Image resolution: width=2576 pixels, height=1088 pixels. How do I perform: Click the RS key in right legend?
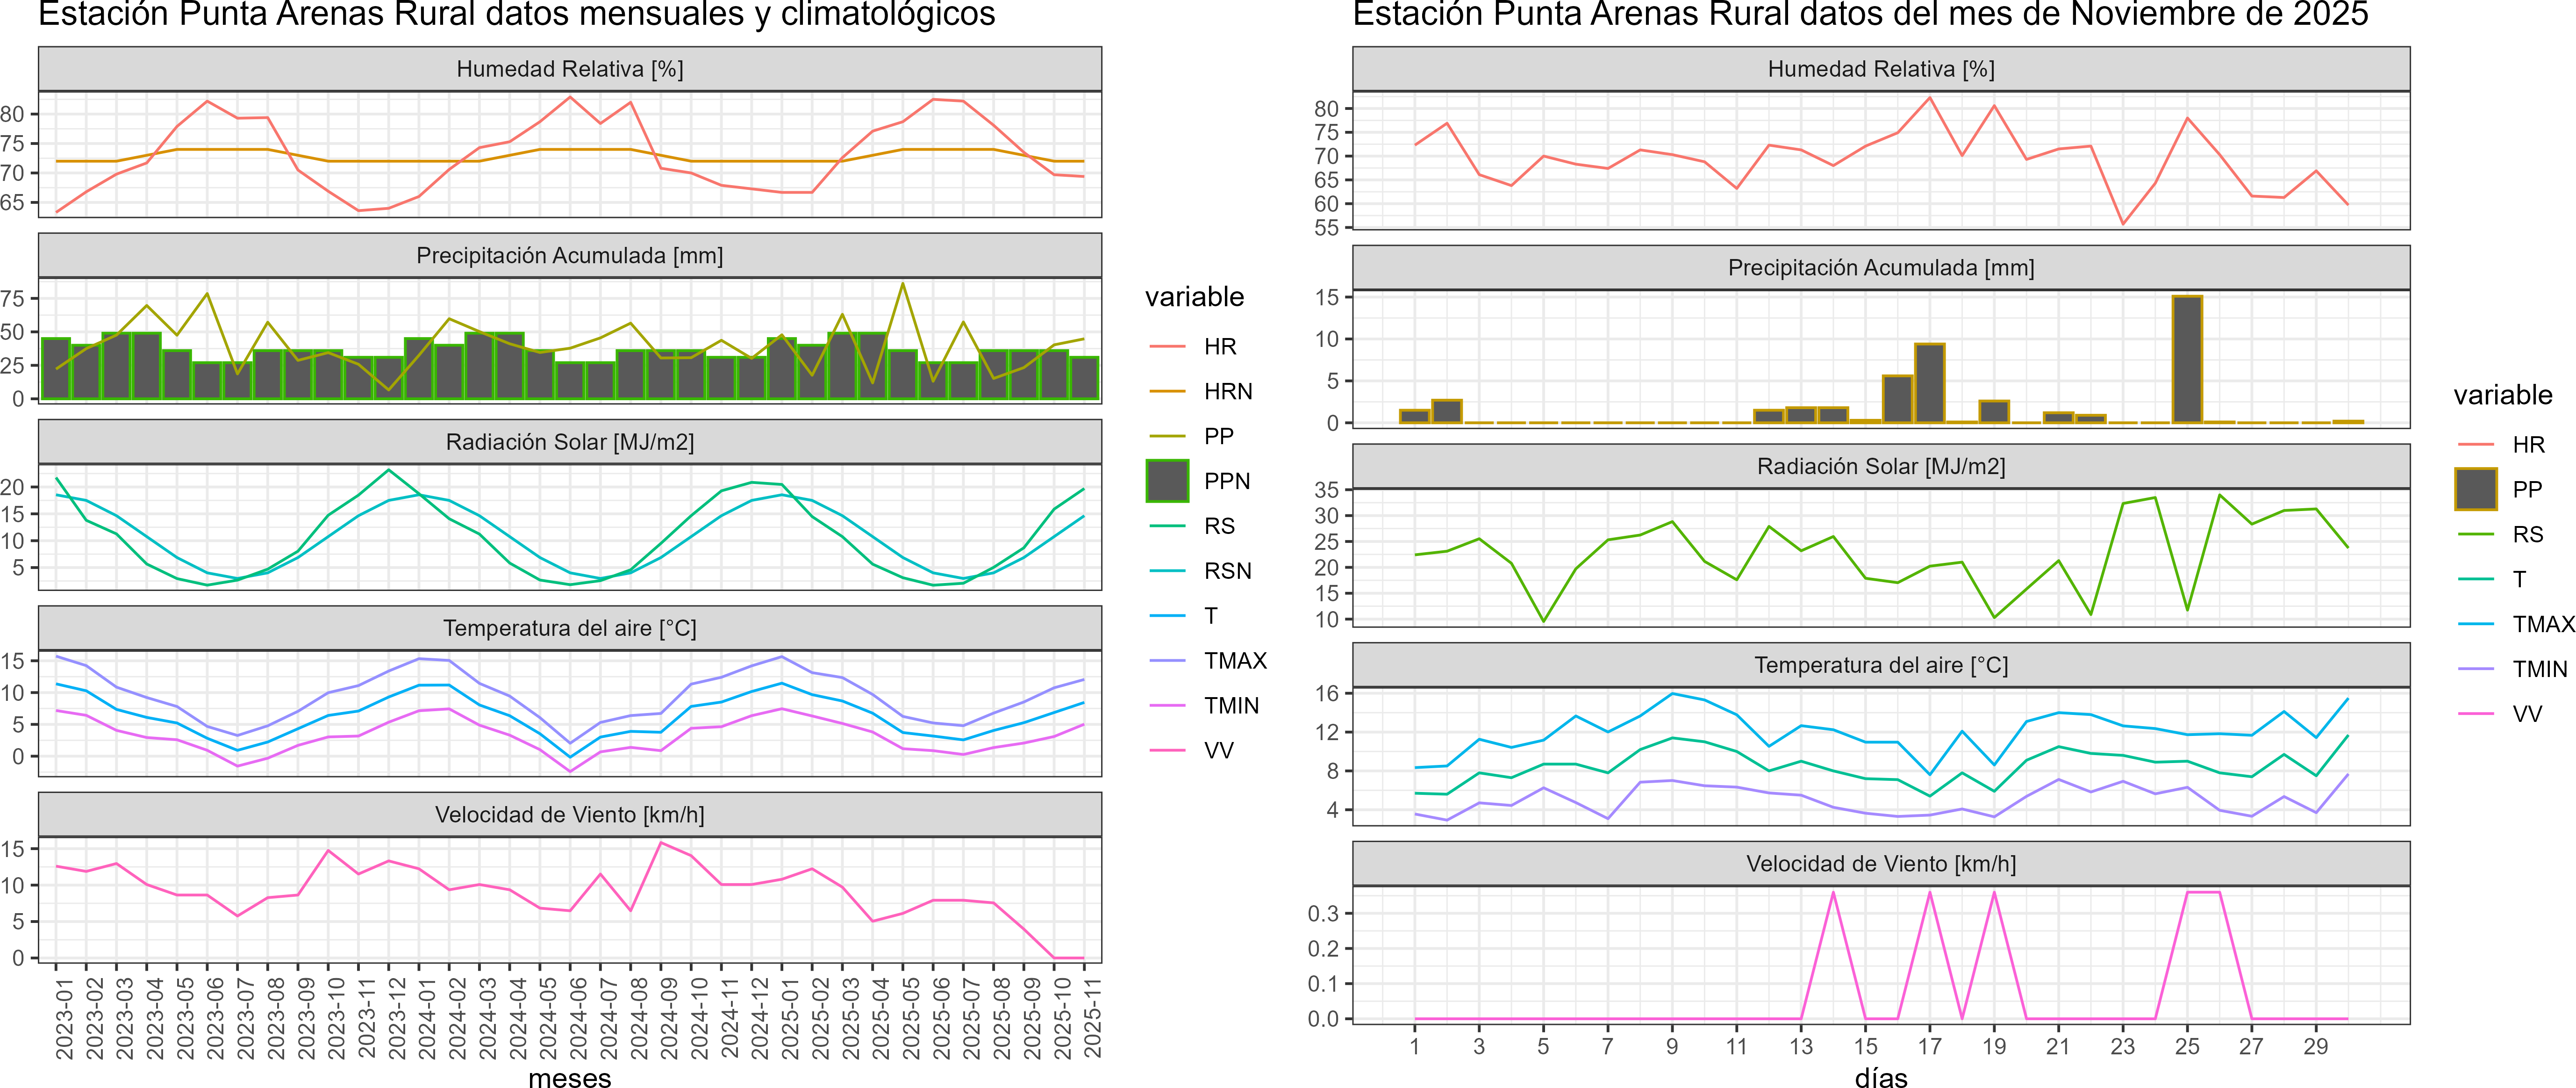click(x=2476, y=534)
